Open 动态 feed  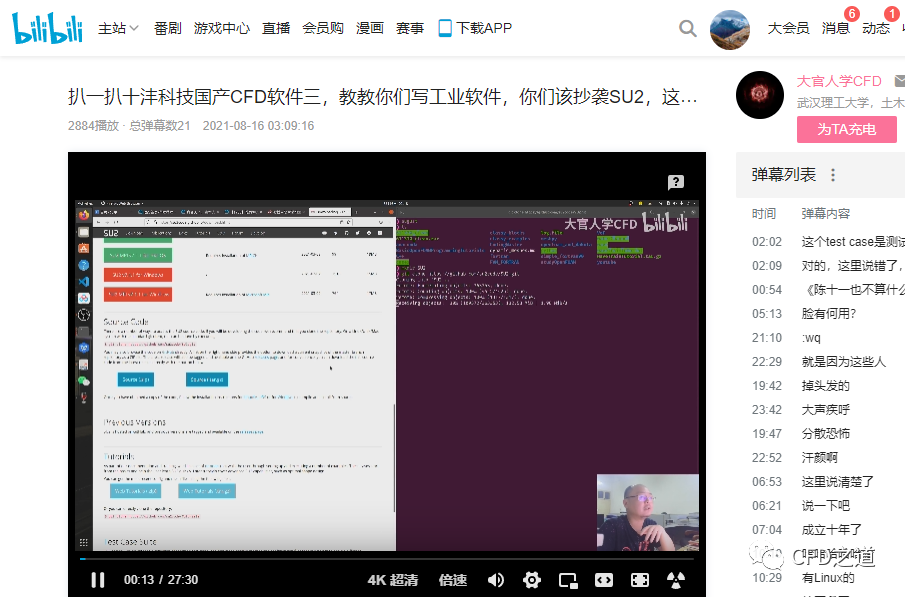pos(876,28)
